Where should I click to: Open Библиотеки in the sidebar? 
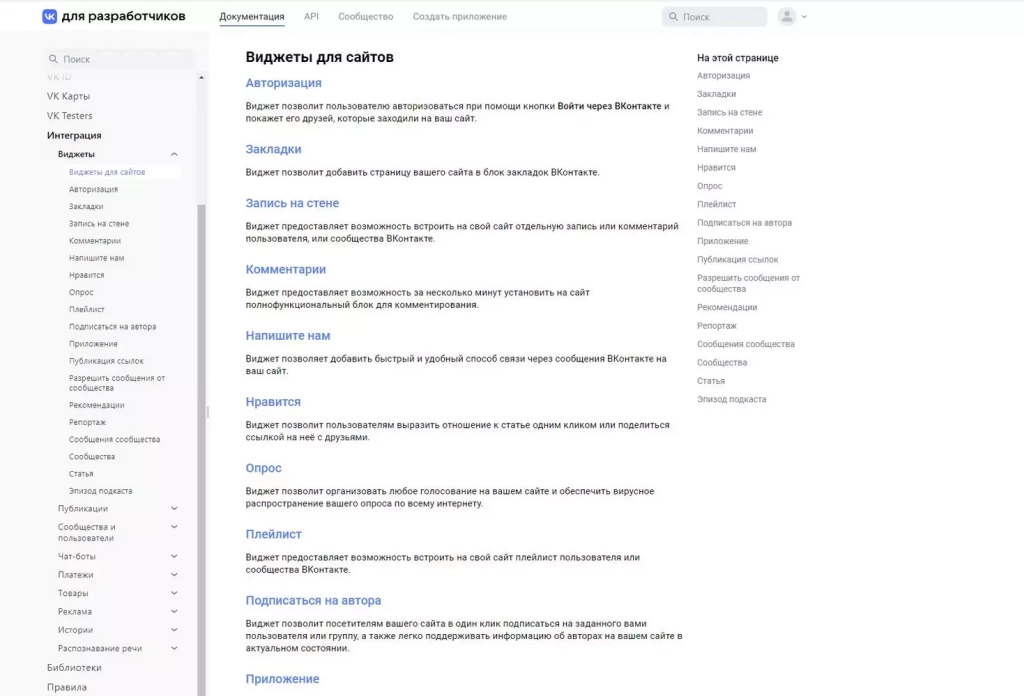(x=74, y=667)
